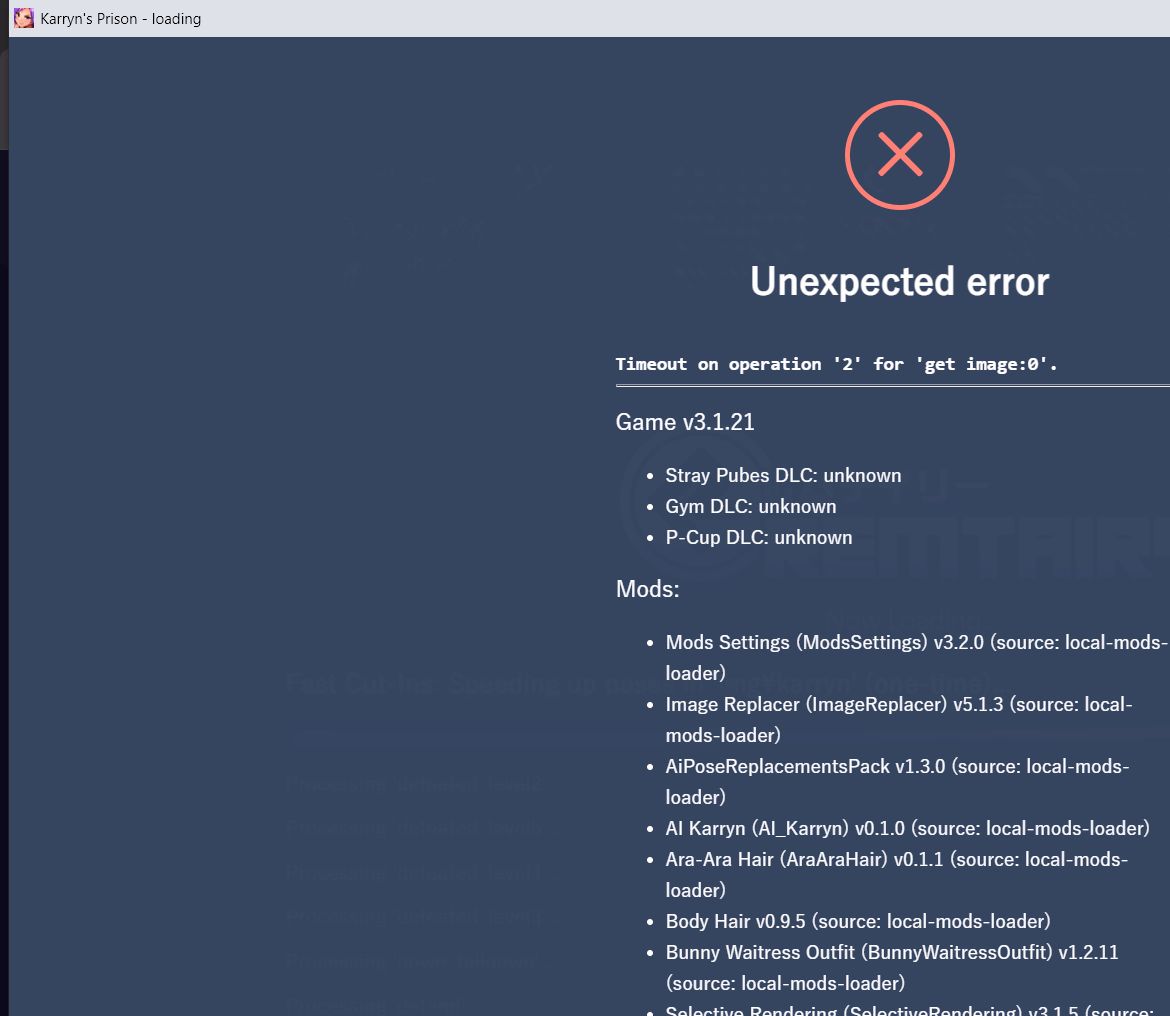The width and height of the screenshot is (1170, 1016).
Task: Select Ara-Ara Hair v0.1.1 entry
Action: click(x=897, y=874)
